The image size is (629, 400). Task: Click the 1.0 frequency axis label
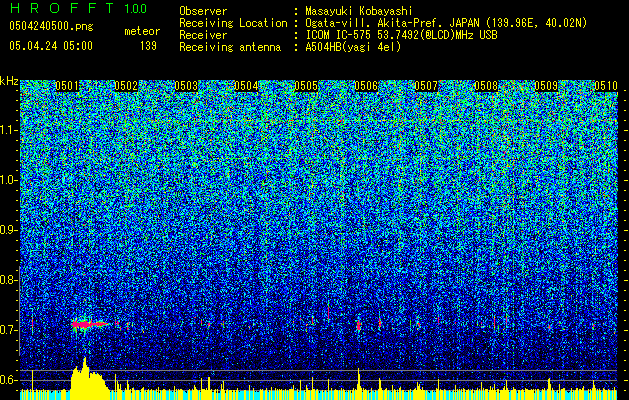pos(9,180)
